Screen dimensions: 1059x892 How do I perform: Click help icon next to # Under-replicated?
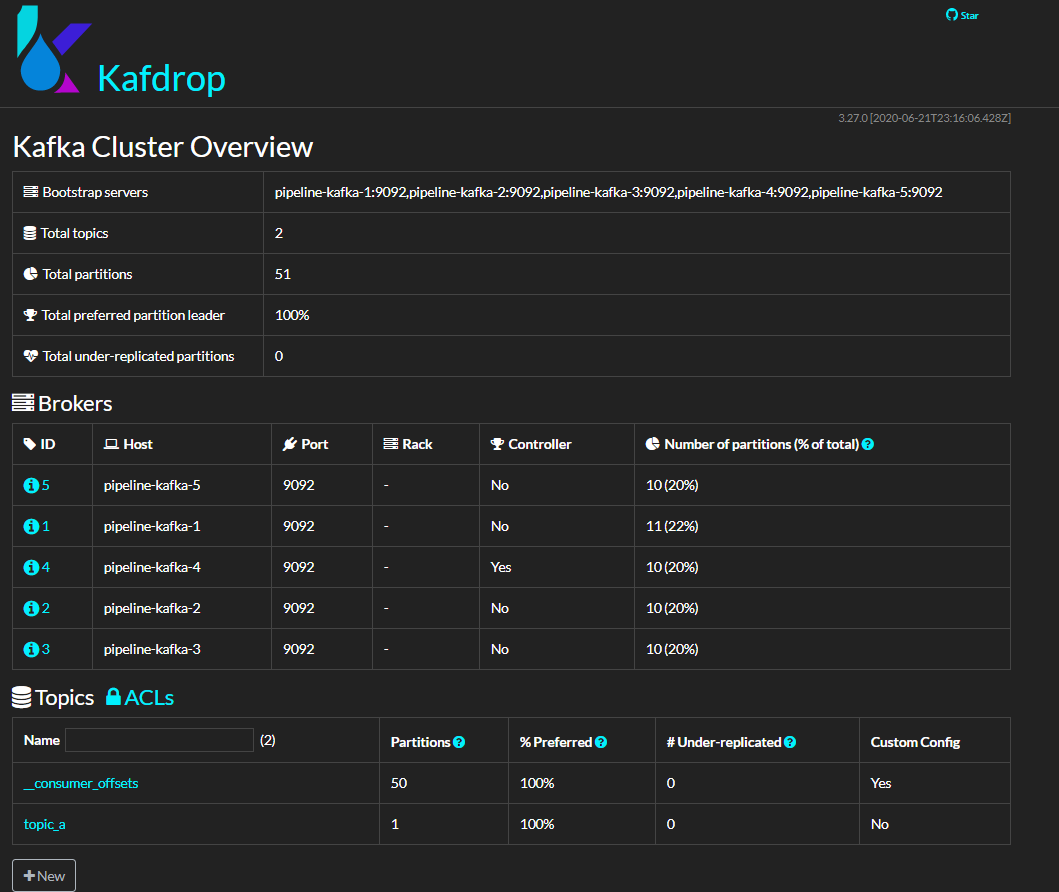790,742
